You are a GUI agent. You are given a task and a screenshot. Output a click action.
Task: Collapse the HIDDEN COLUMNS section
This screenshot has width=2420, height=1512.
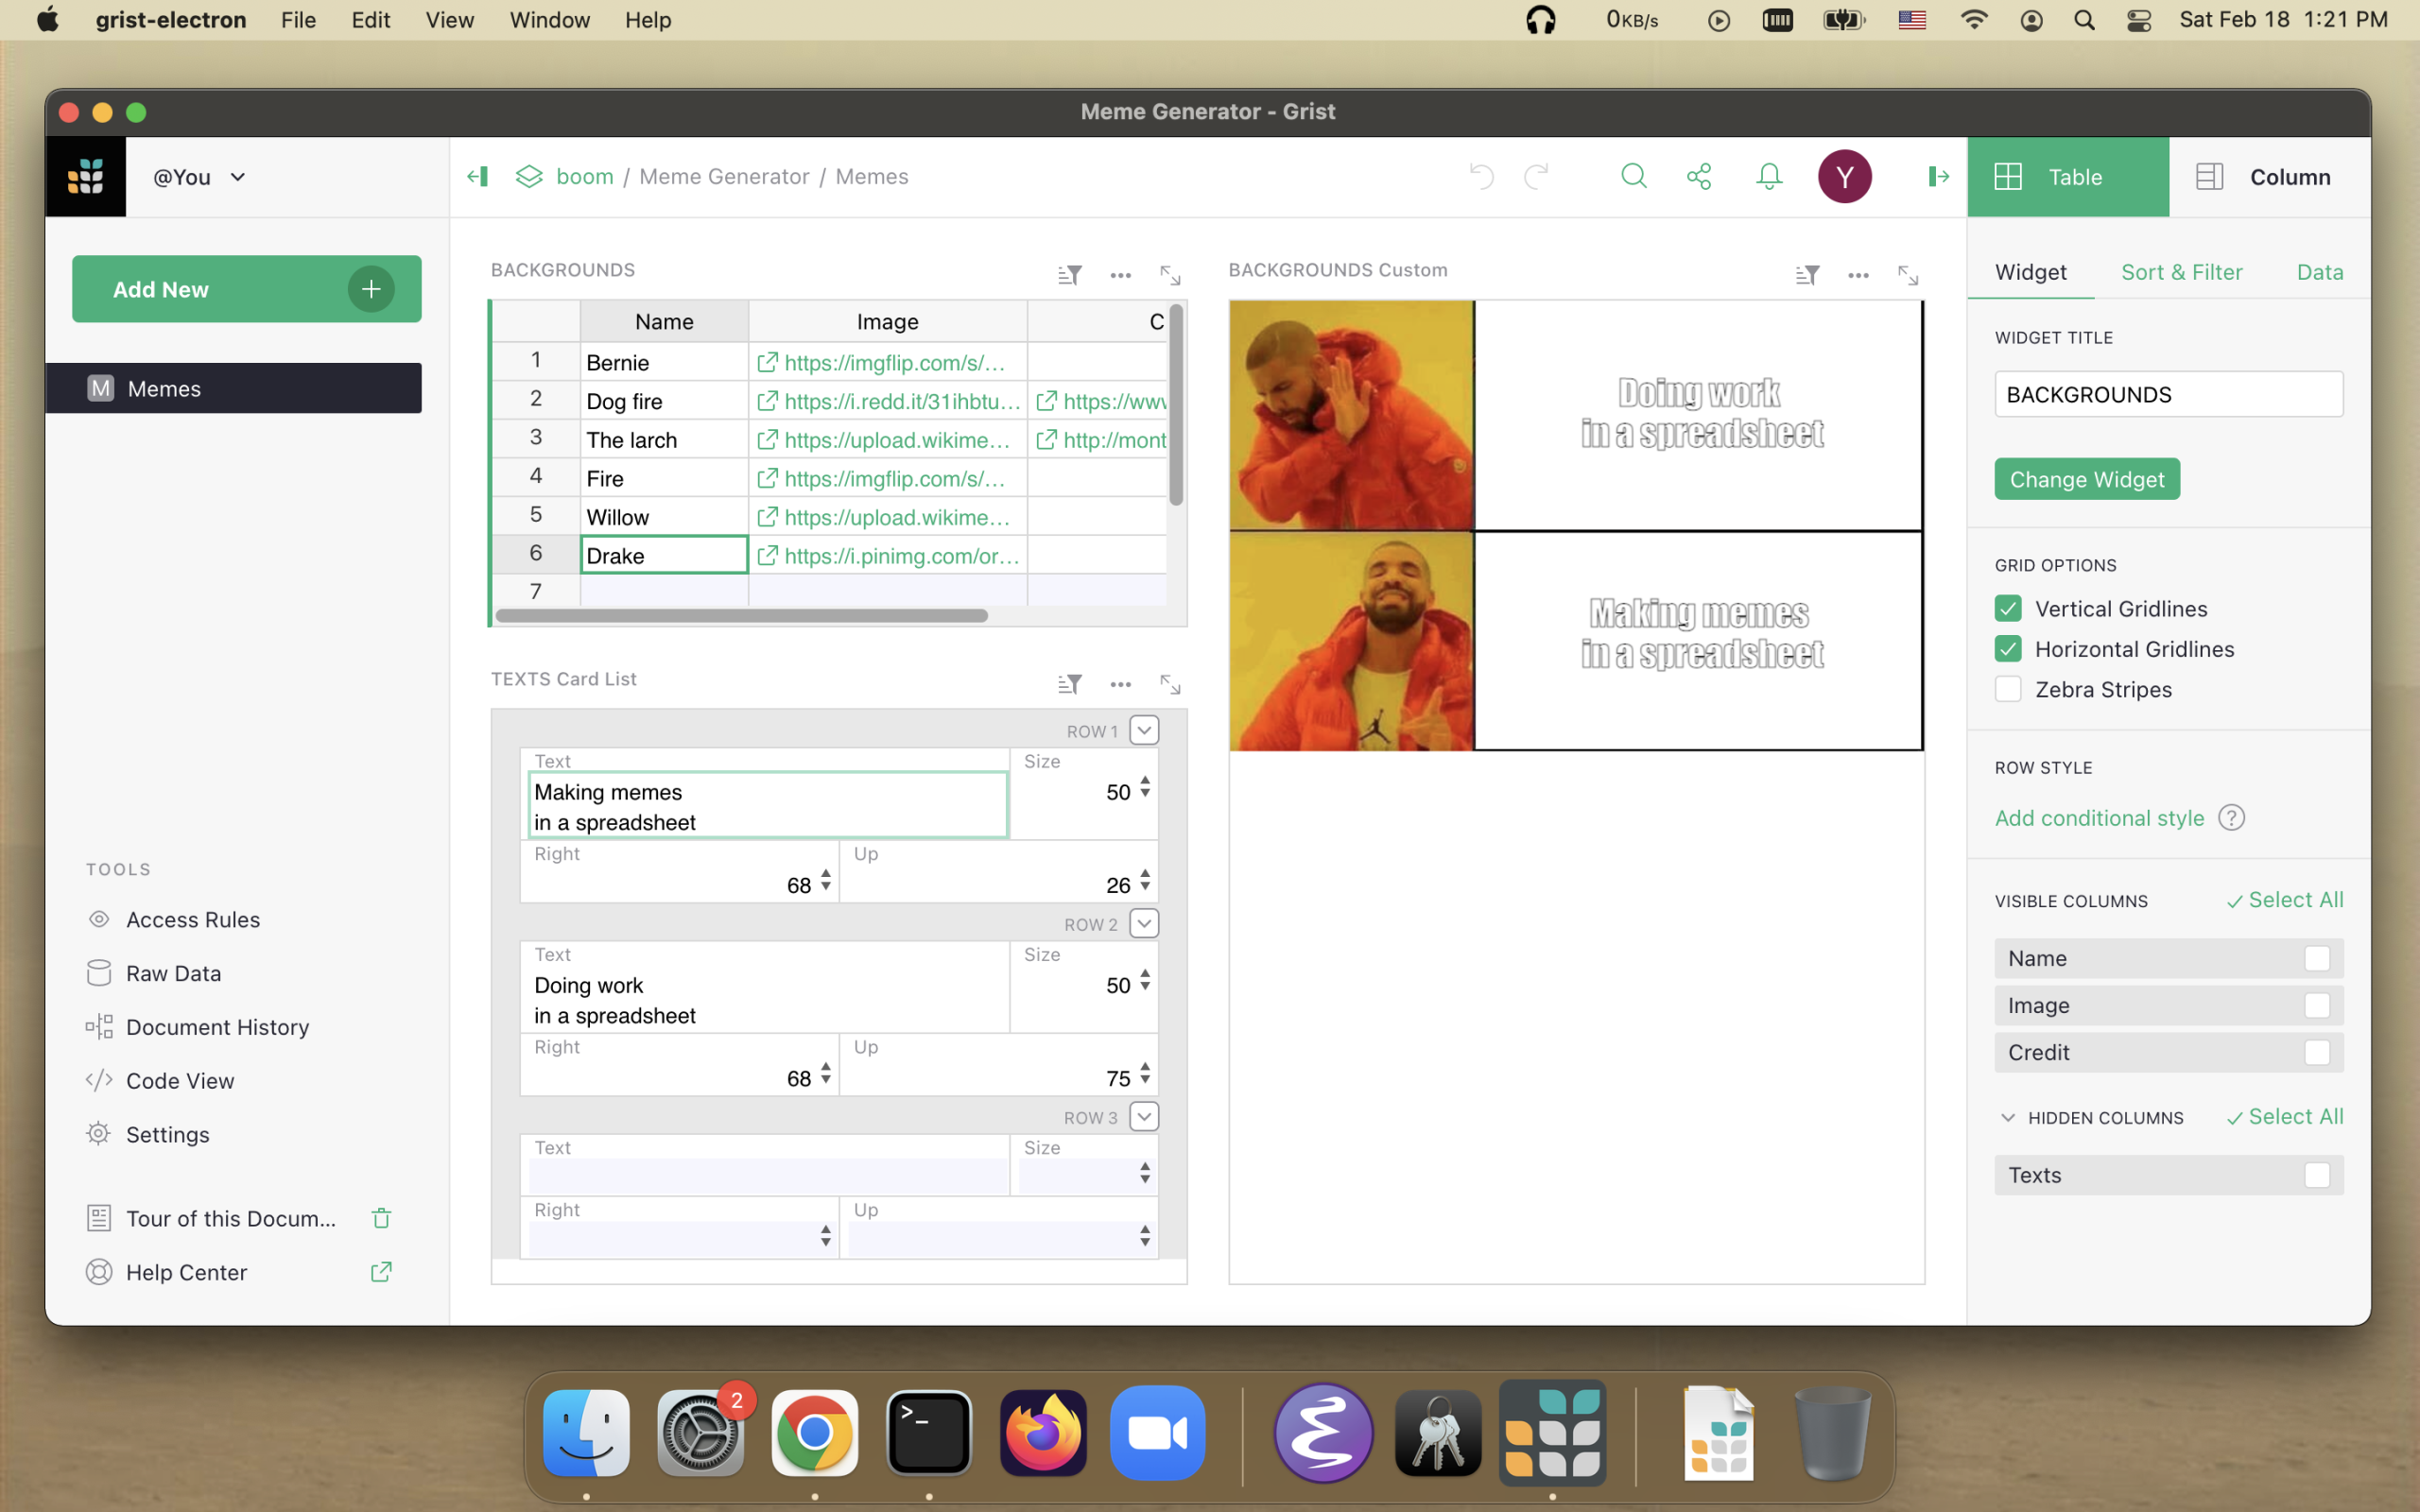[x=2008, y=1117]
